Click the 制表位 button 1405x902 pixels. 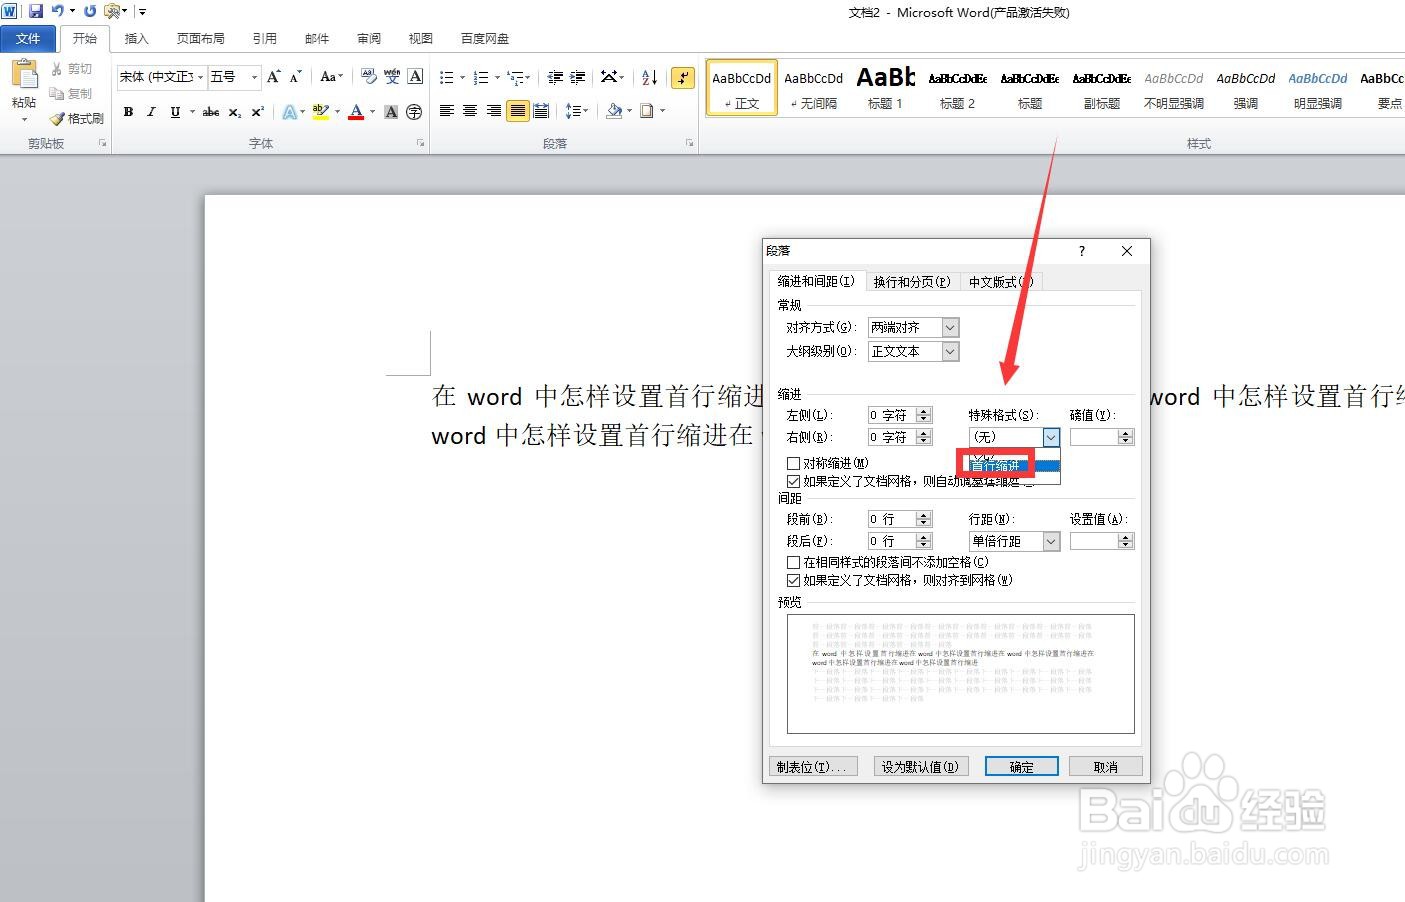tap(813, 766)
